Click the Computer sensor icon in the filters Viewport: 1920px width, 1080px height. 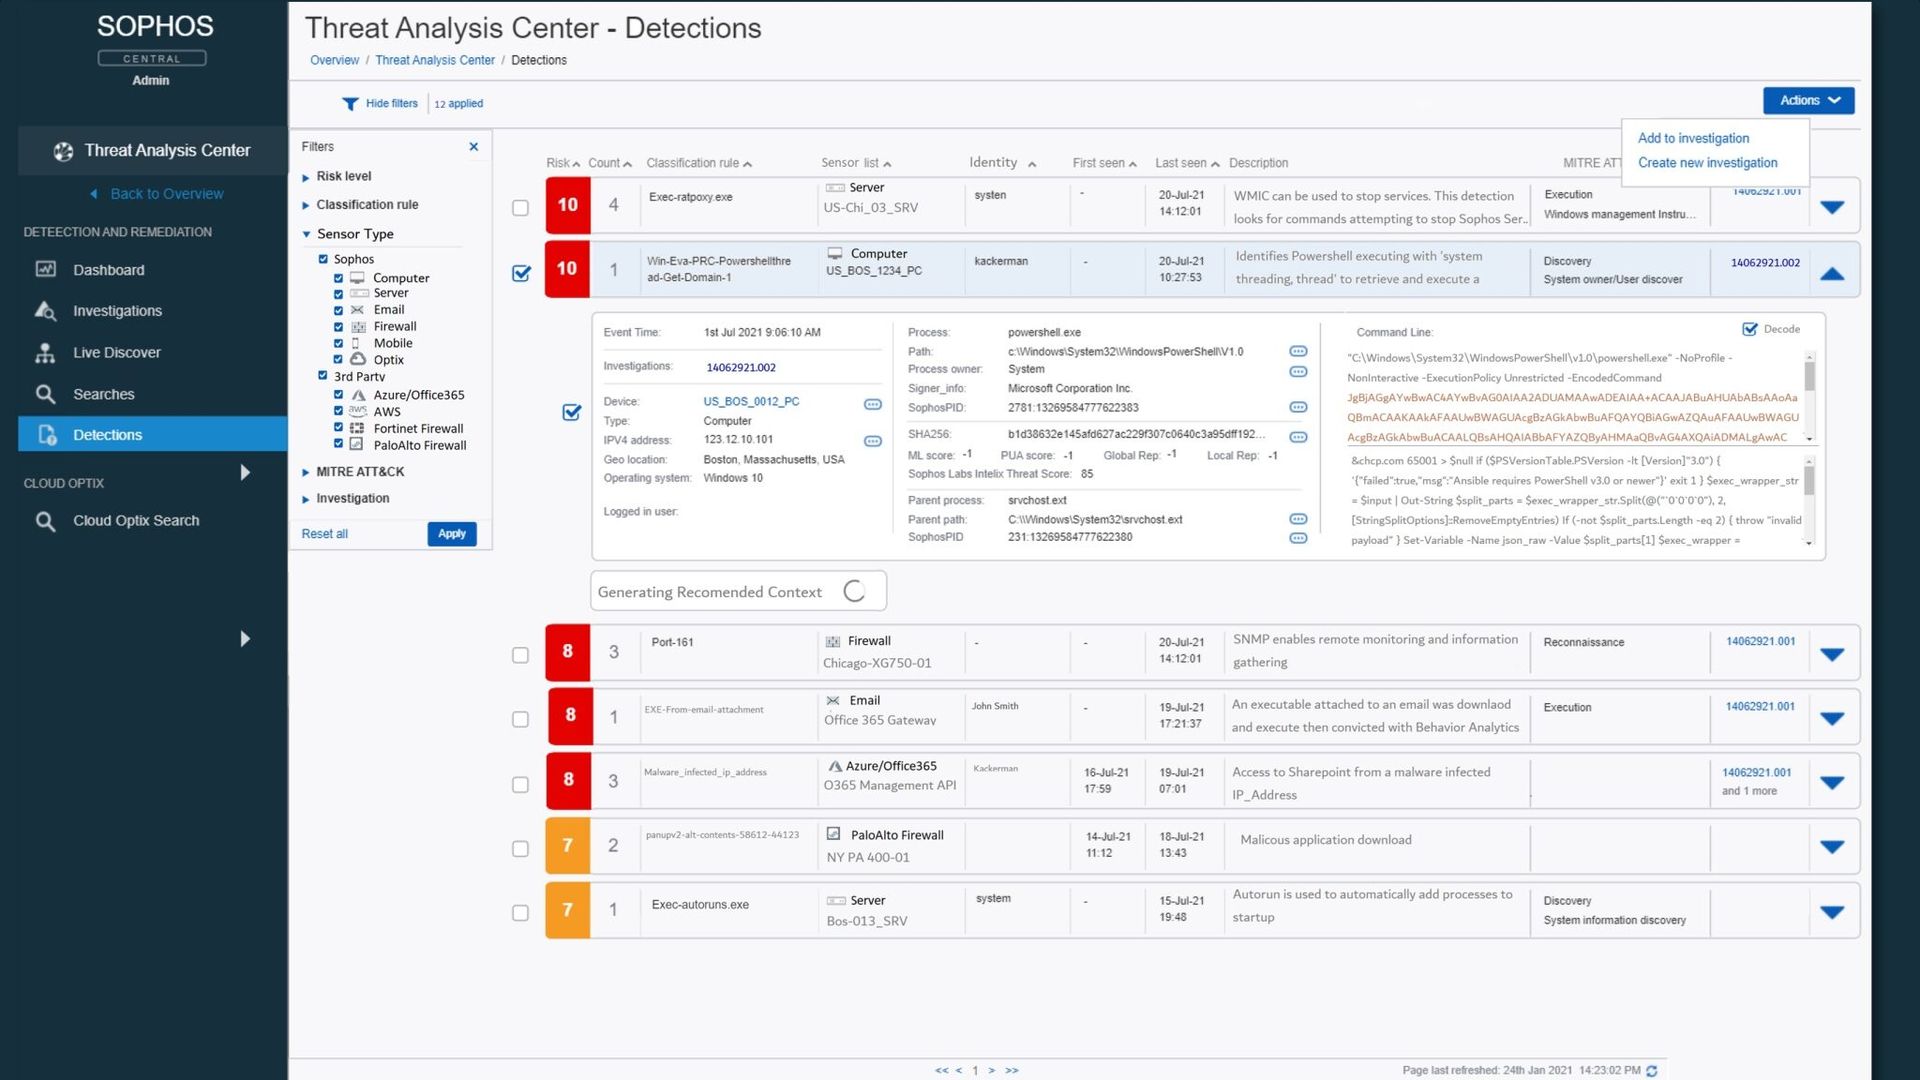(357, 278)
